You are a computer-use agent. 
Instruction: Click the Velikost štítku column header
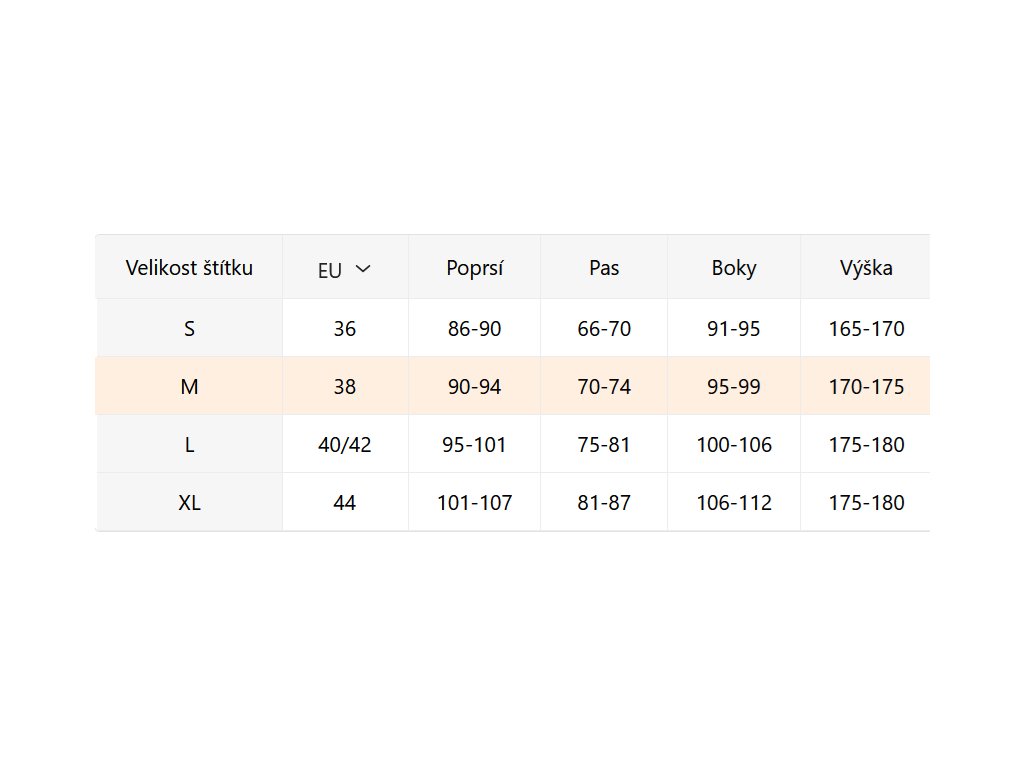[x=189, y=268]
